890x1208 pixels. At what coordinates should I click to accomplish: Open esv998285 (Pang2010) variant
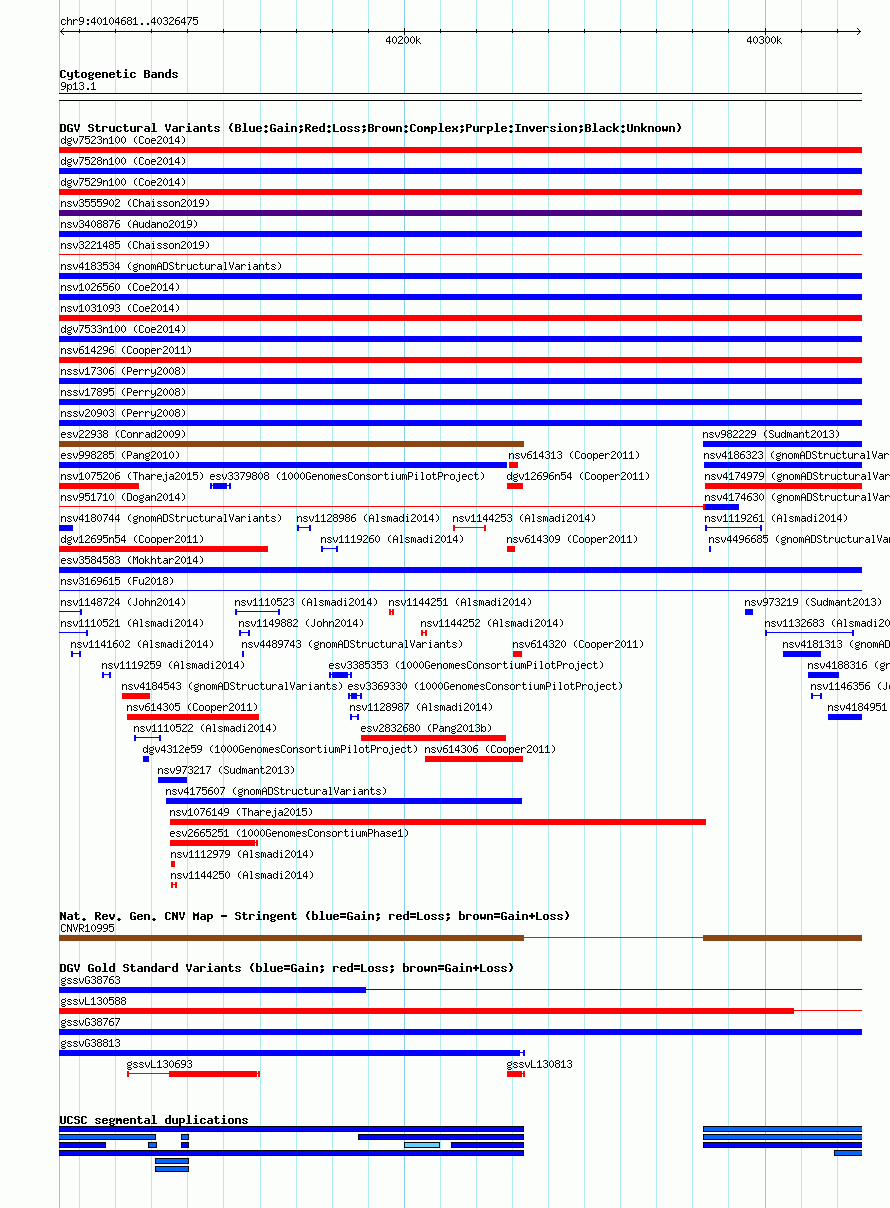point(283,465)
